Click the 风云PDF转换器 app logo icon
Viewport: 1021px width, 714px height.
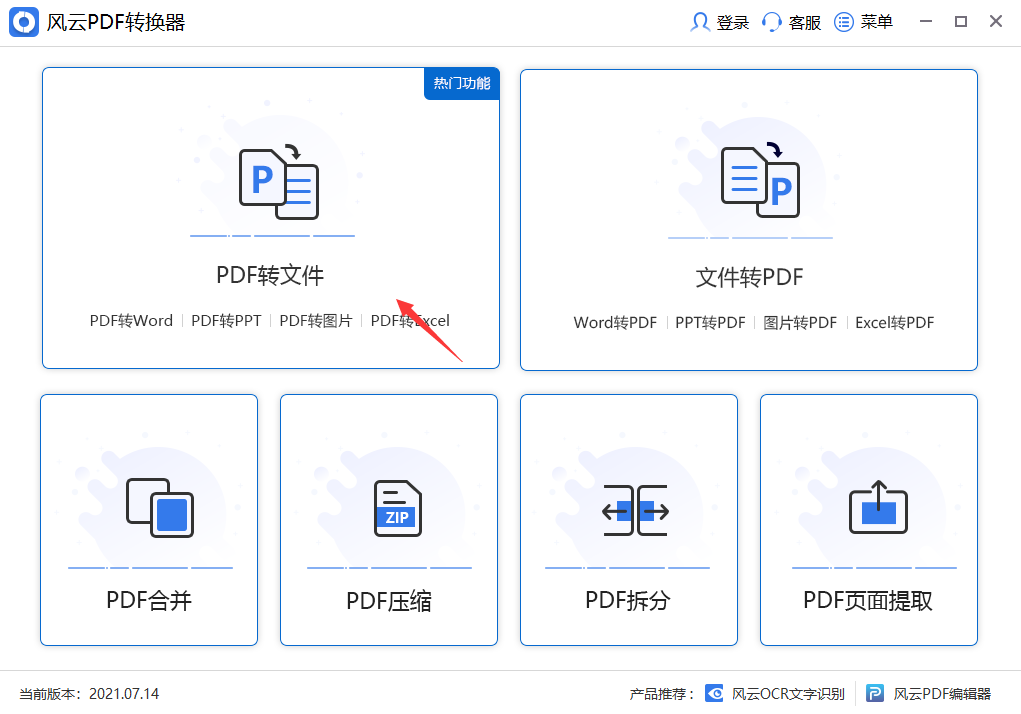click(24, 22)
